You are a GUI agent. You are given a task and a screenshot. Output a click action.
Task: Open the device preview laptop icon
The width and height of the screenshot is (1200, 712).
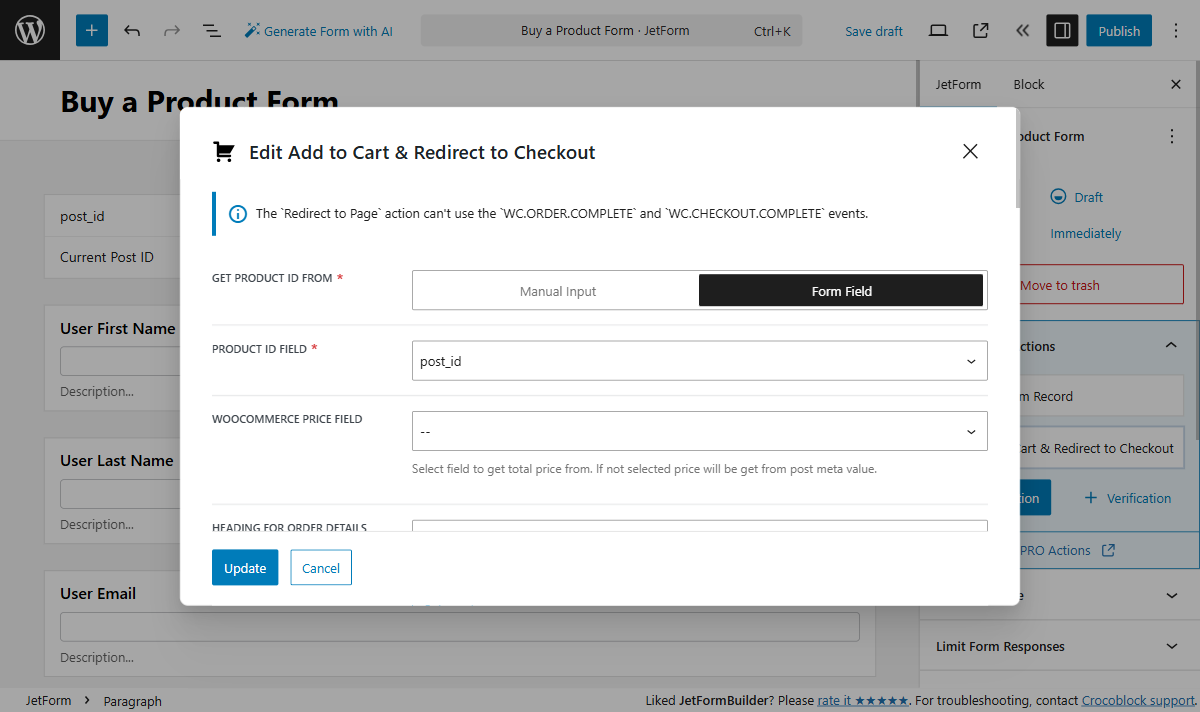point(938,31)
